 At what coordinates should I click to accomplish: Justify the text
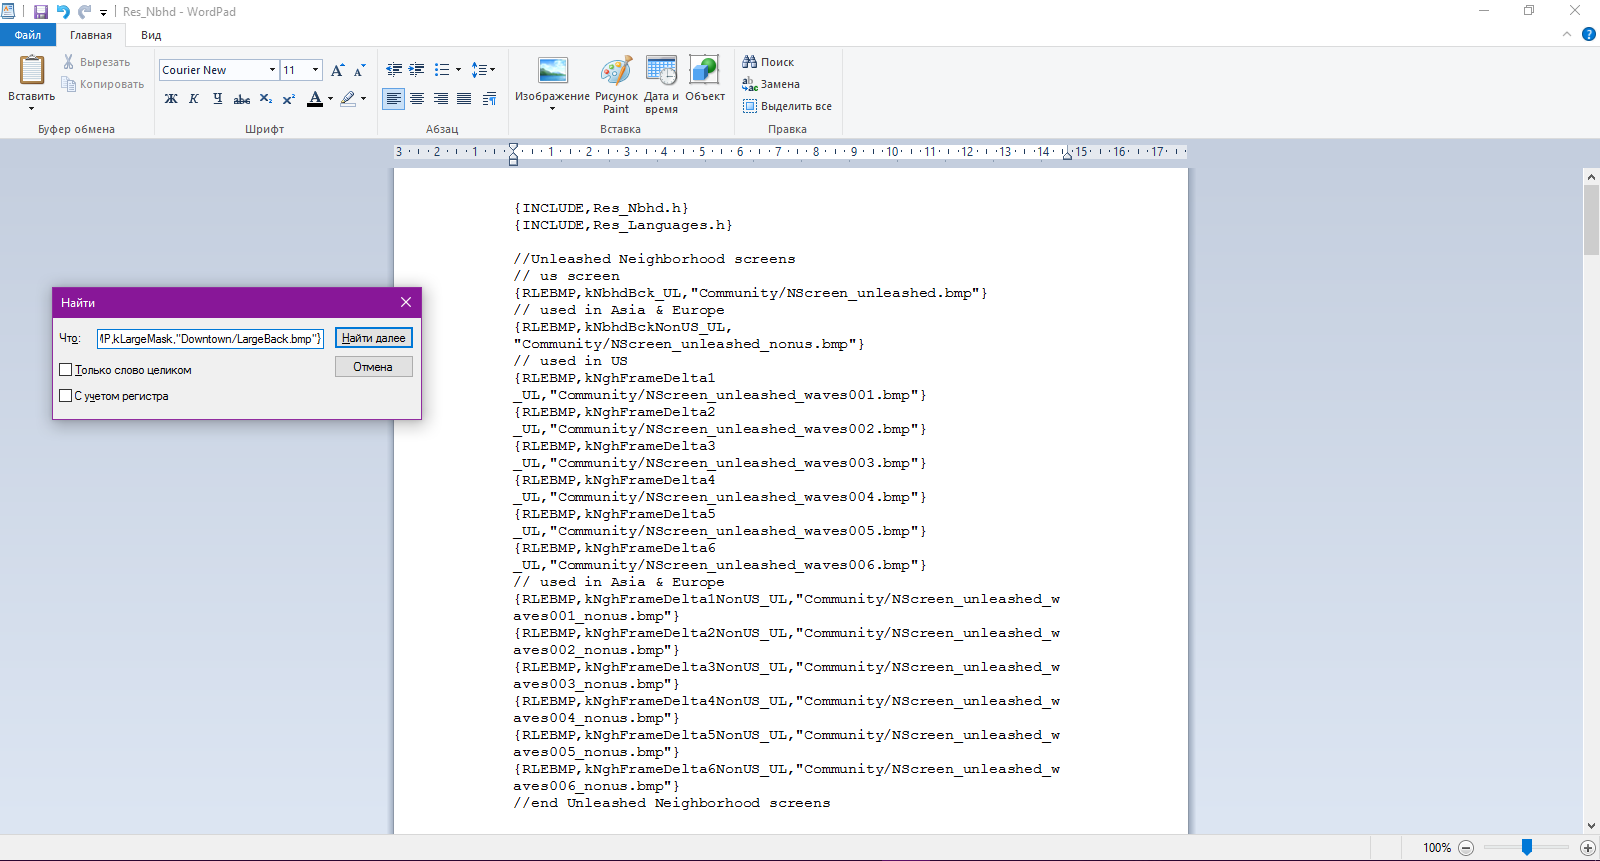coord(464,99)
